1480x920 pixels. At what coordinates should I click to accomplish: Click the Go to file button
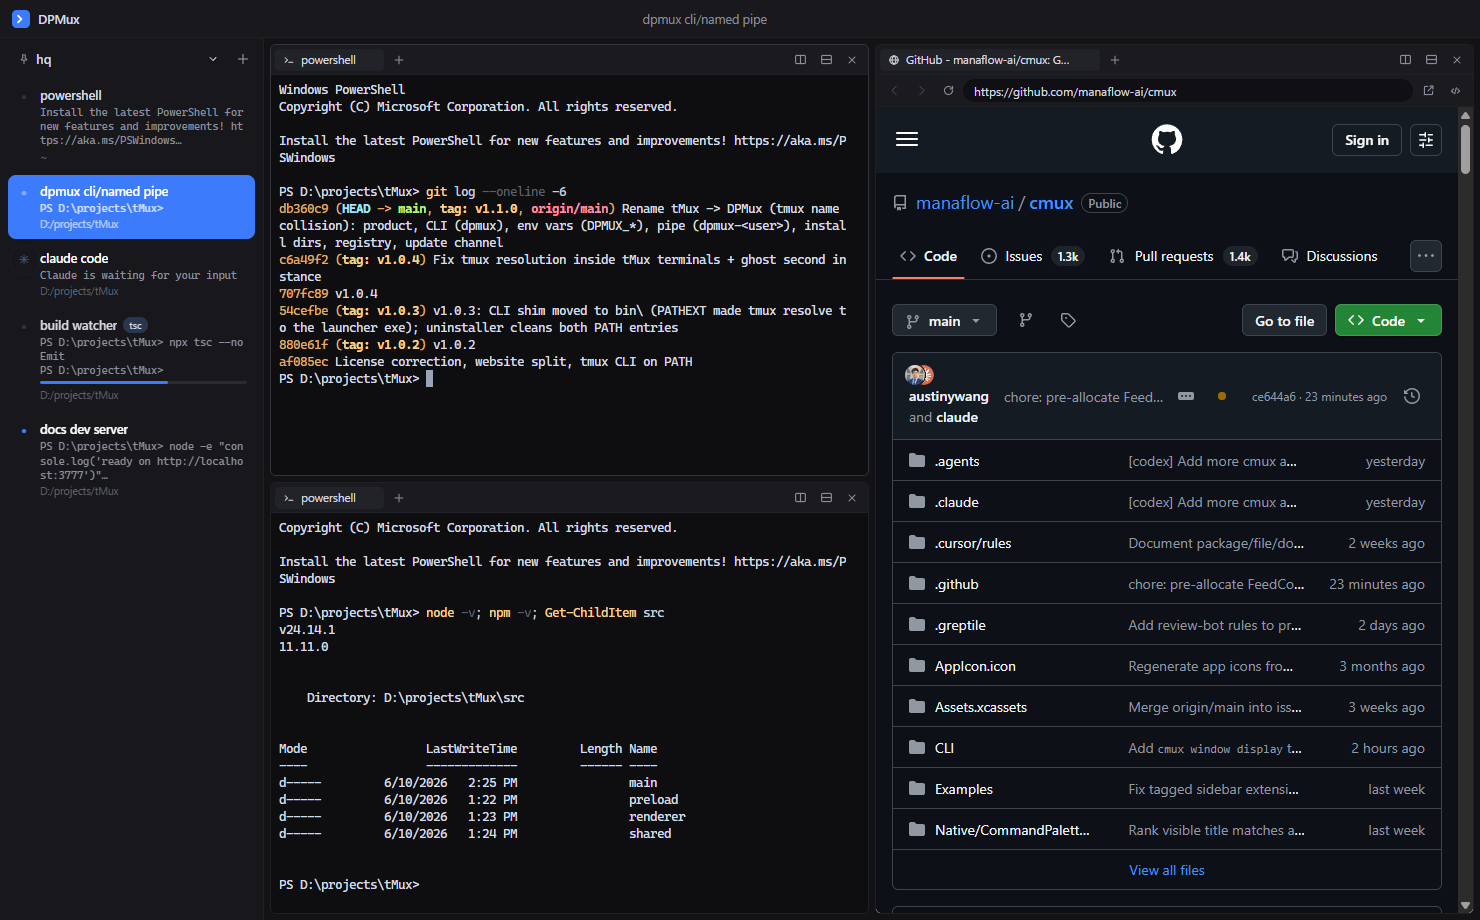[x=1284, y=320]
